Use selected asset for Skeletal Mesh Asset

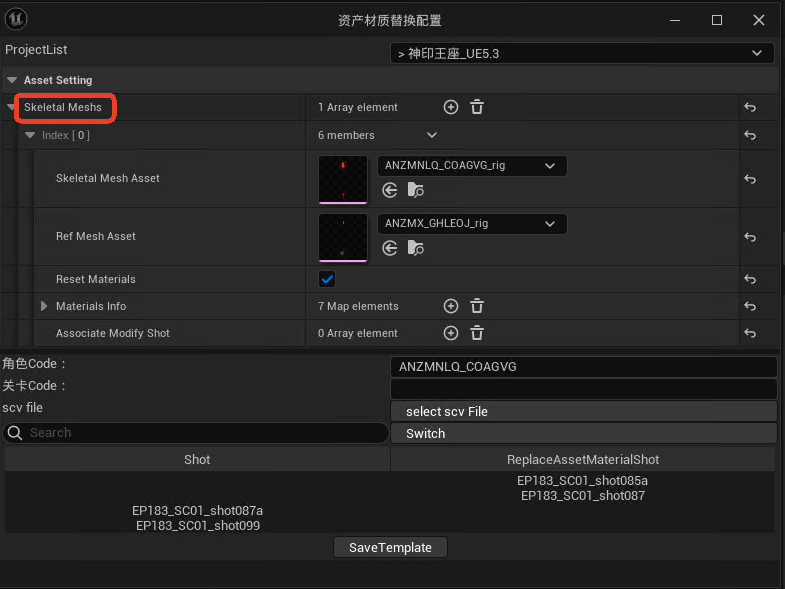pos(390,190)
